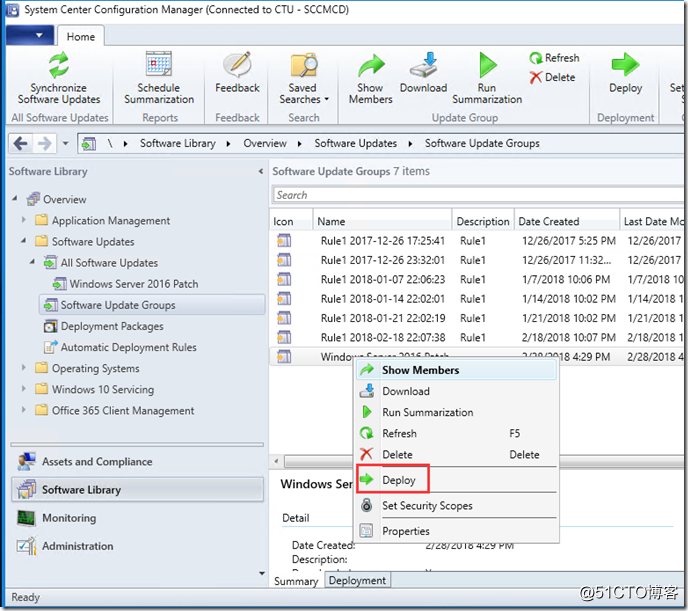
Task: Expand Office 365 Client Management node
Action: click(24, 409)
